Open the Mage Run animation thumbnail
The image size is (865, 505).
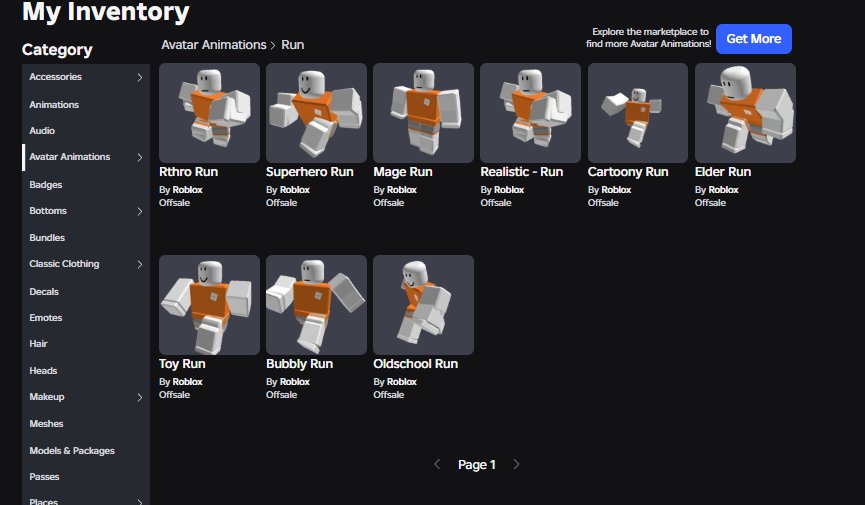click(423, 113)
